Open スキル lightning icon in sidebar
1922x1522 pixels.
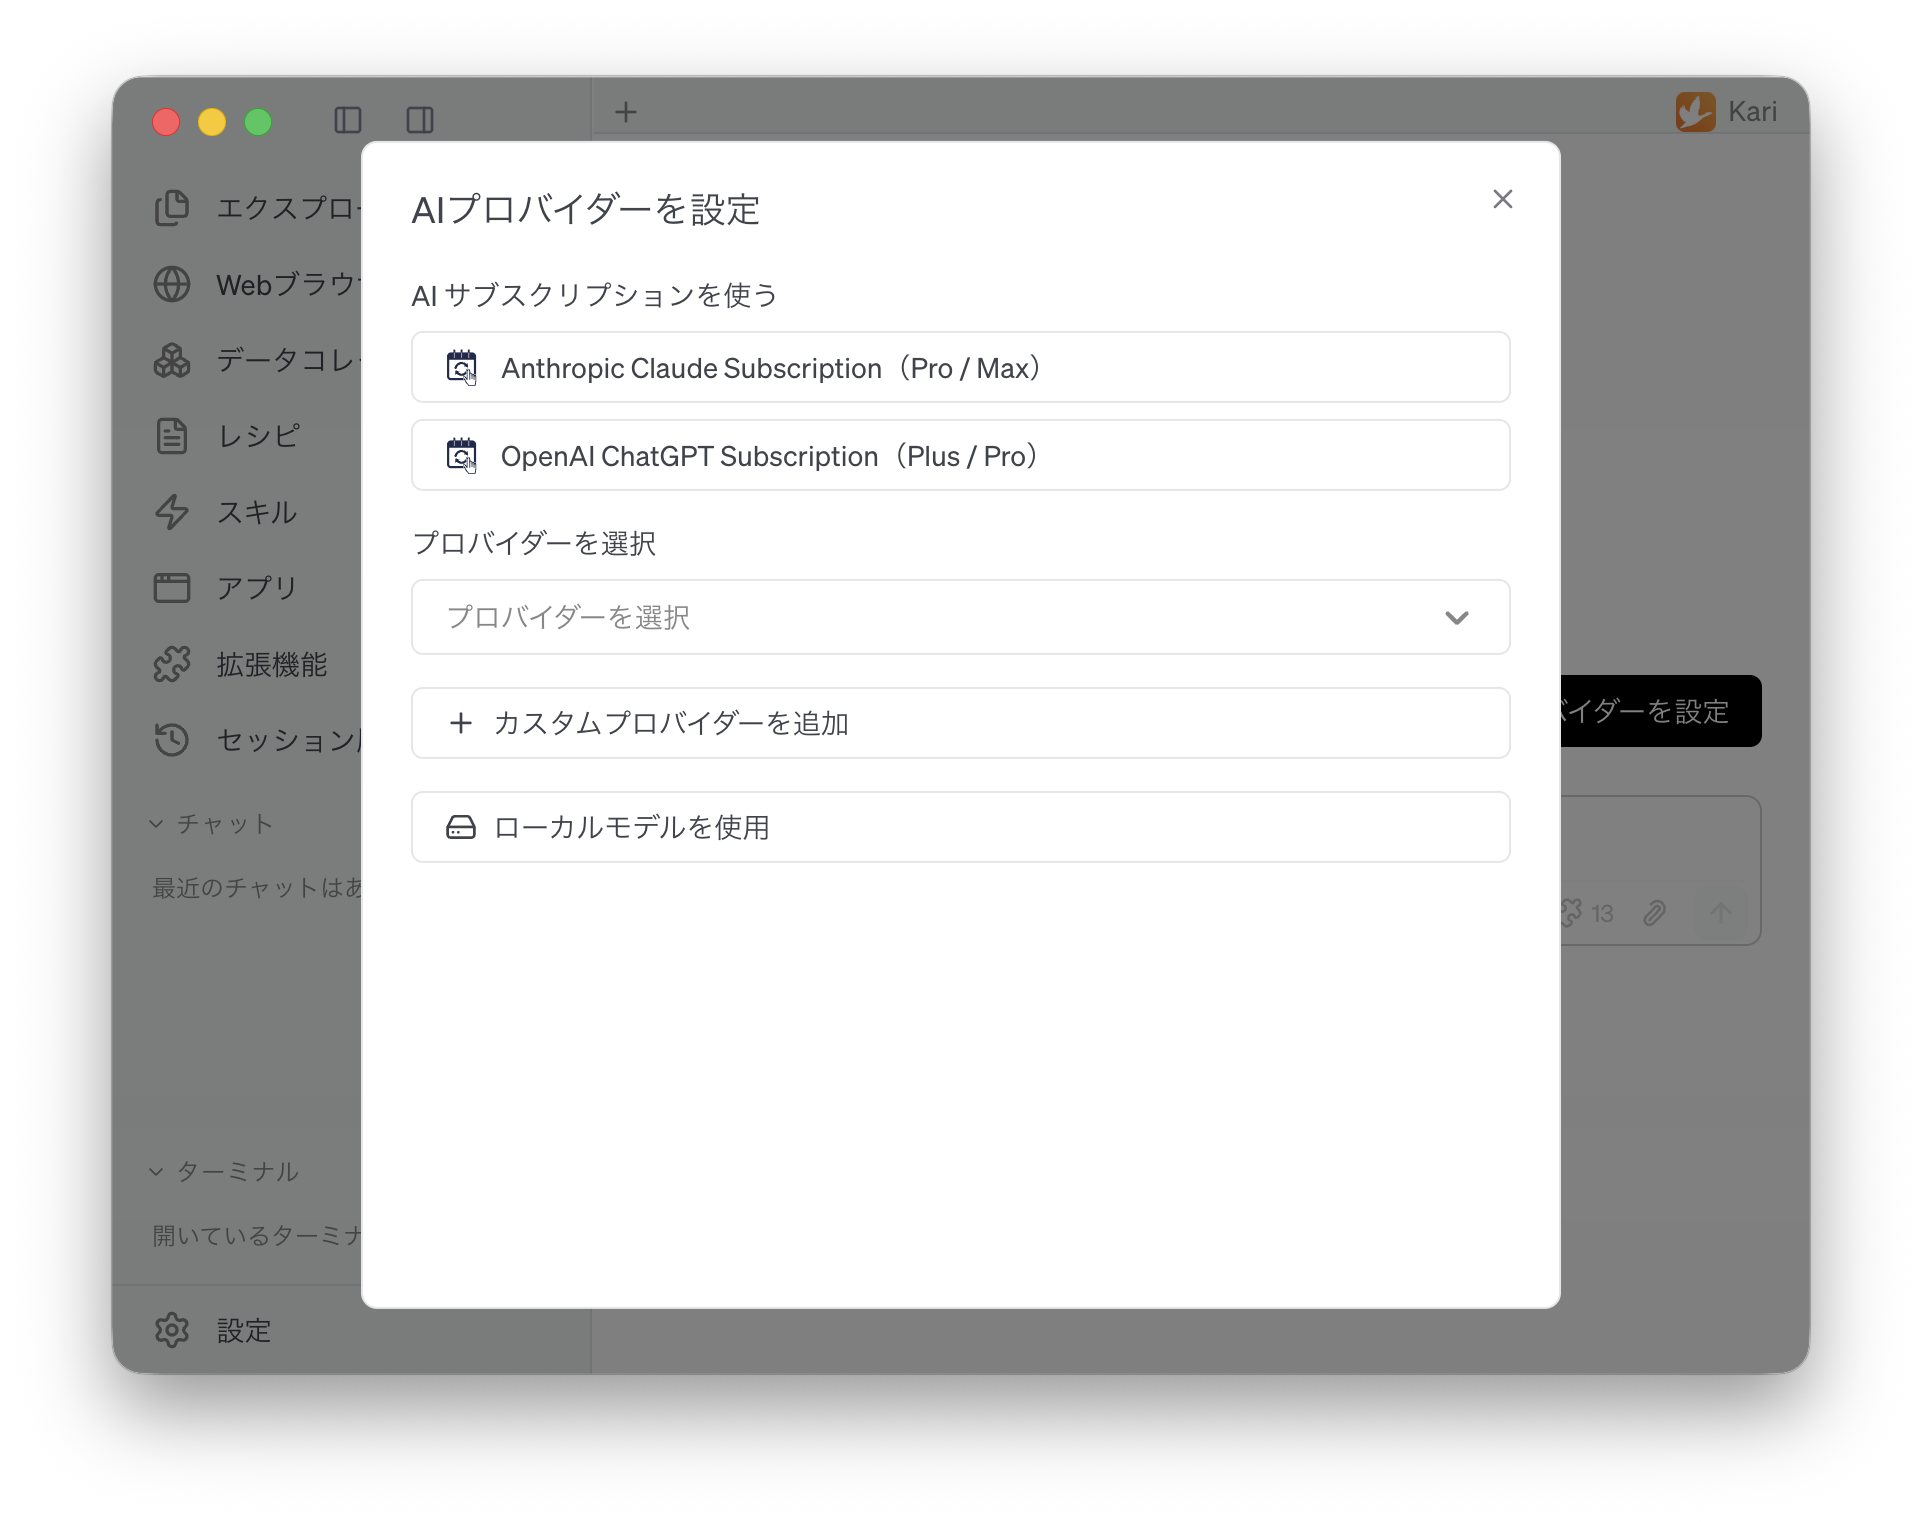click(x=172, y=512)
